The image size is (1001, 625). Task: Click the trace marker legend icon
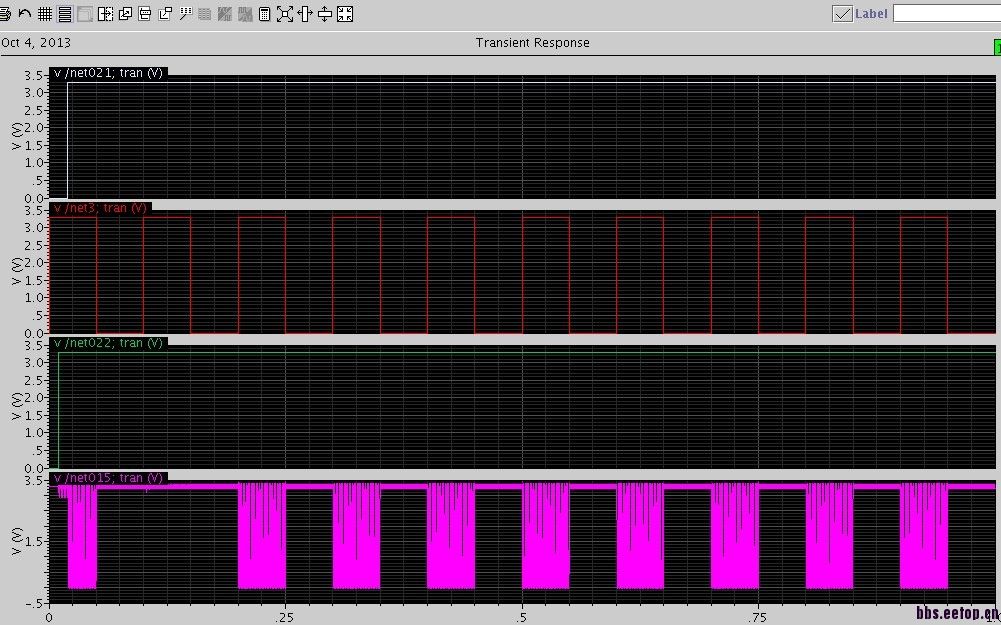(x=185, y=13)
